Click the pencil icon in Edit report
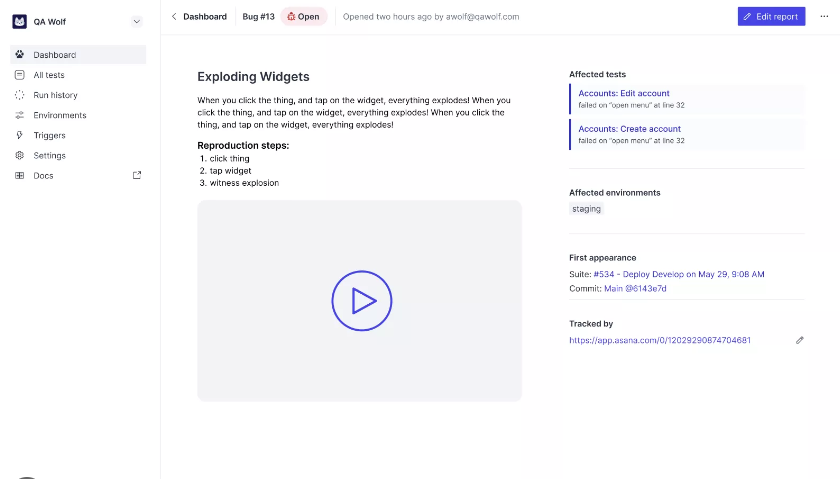Screen dimensions: 840x479 [747, 17]
